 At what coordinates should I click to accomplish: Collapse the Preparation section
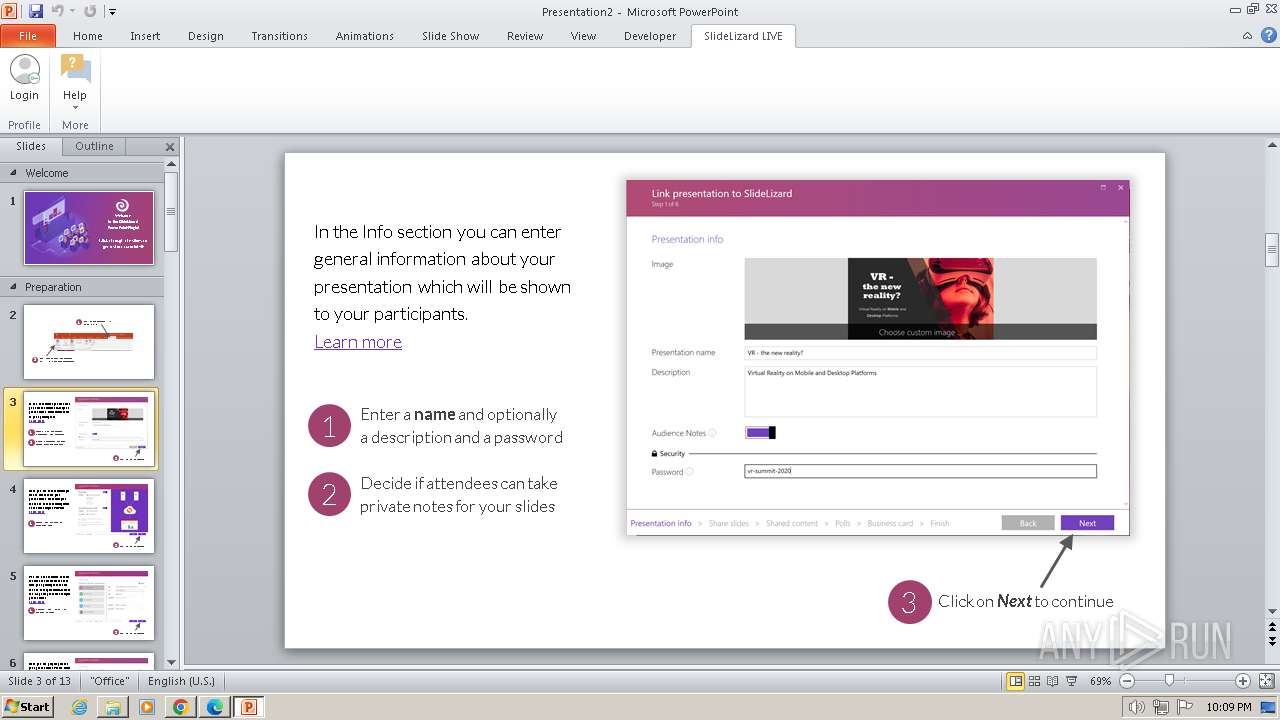tap(13, 287)
